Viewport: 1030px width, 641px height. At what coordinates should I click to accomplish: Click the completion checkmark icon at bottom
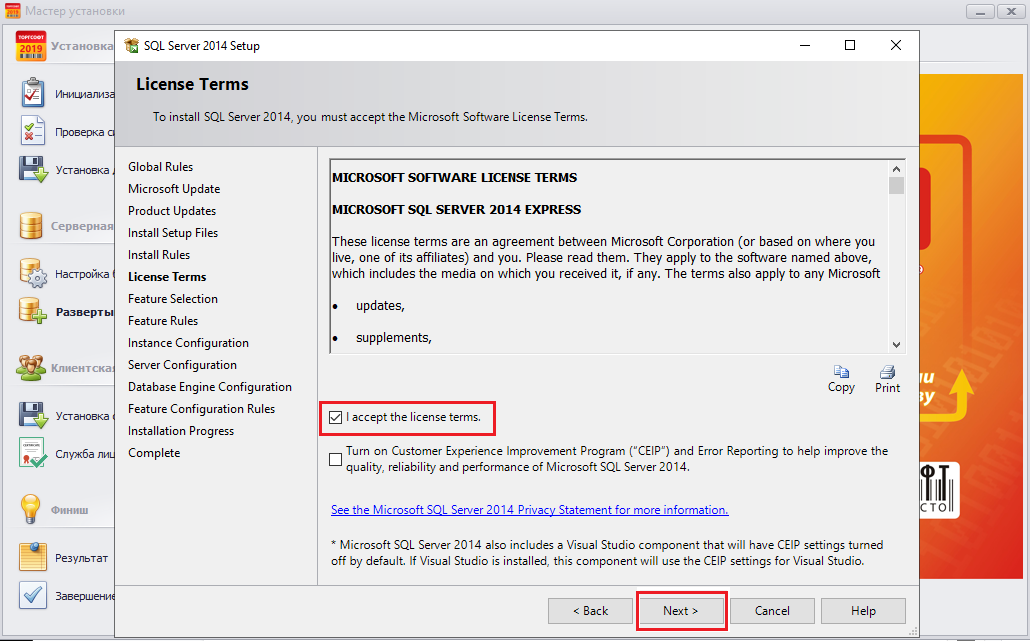33,595
